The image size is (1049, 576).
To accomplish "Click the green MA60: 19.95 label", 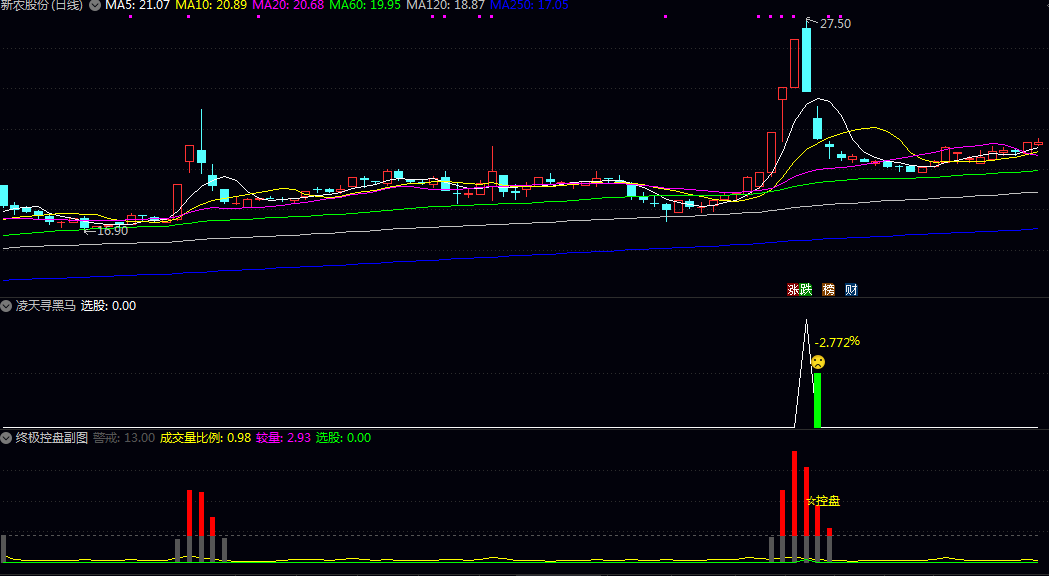I will 365,5.
